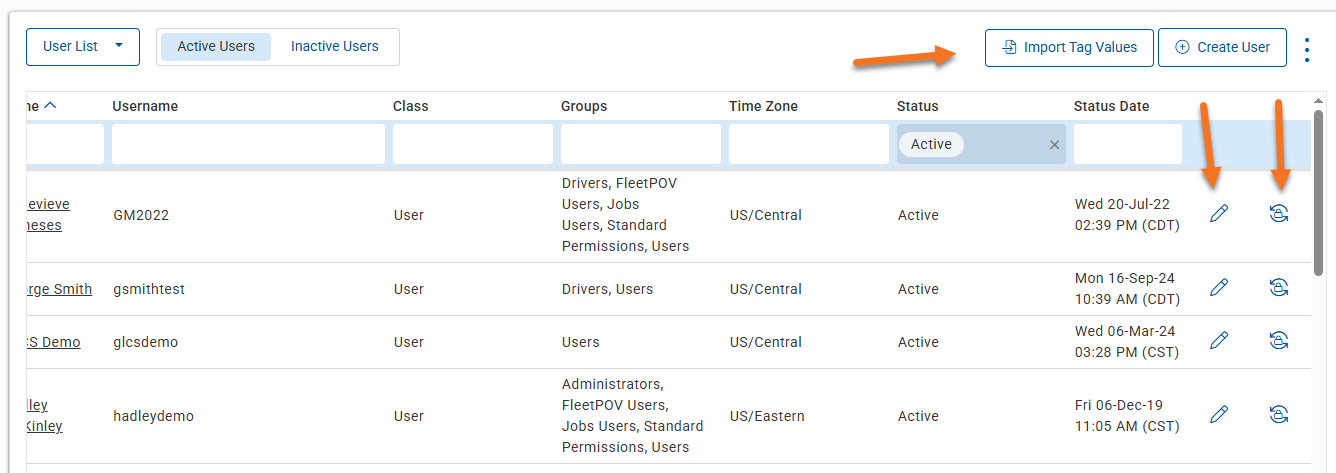This screenshot has height=473, width=1336.
Task: Sort by Status Date column header
Action: (1111, 106)
